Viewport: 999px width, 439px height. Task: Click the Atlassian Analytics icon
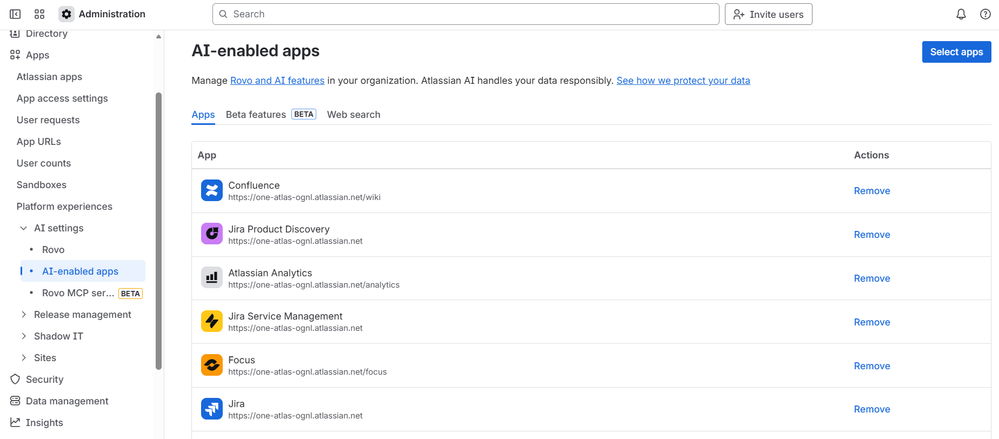coord(212,278)
